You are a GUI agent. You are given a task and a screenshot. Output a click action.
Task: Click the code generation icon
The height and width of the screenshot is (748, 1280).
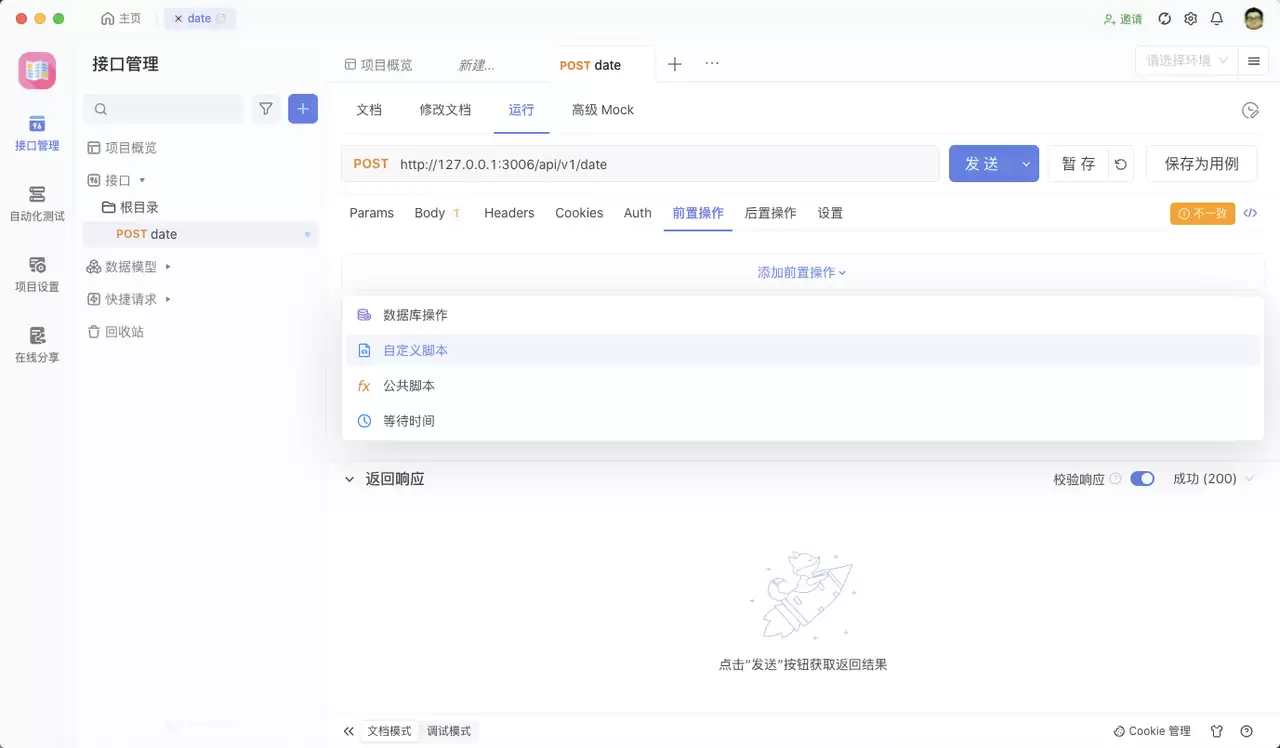[x=1250, y=213]
